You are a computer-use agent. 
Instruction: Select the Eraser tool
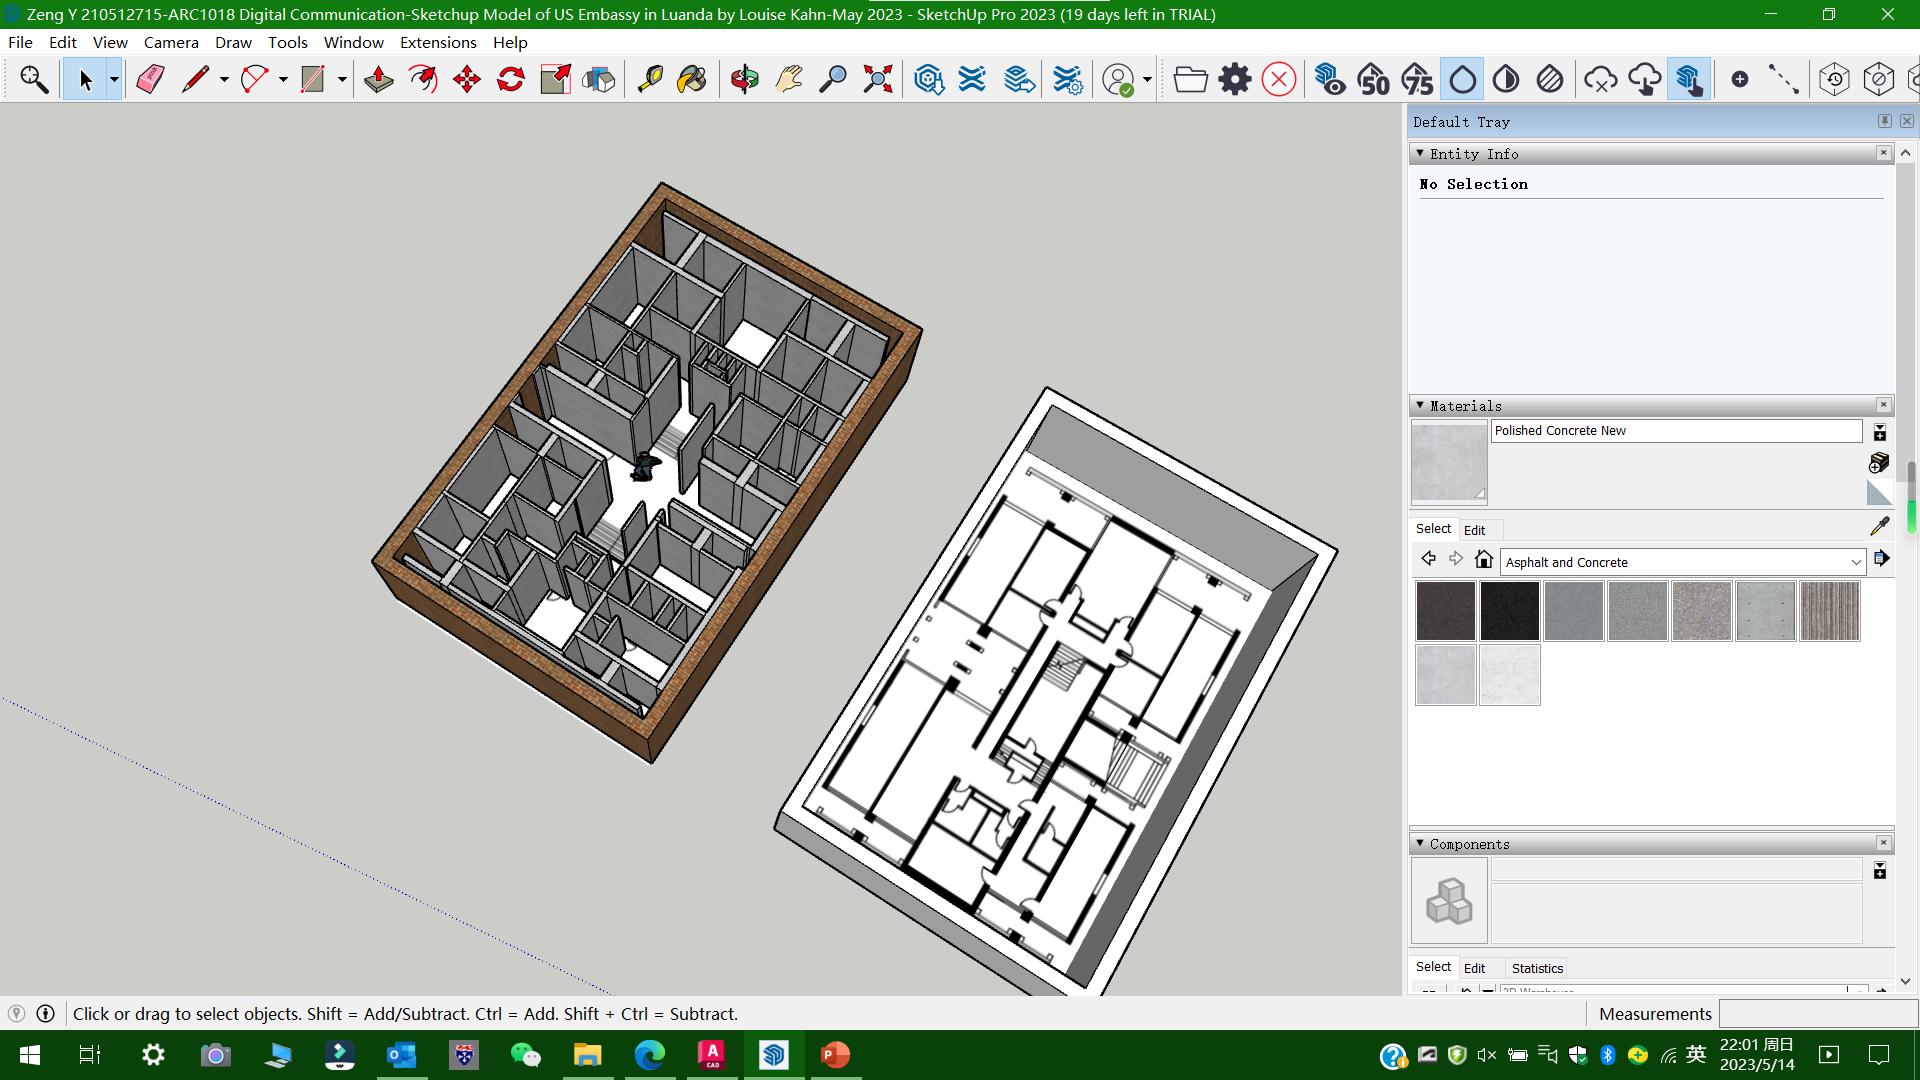(x=150, y=79)
